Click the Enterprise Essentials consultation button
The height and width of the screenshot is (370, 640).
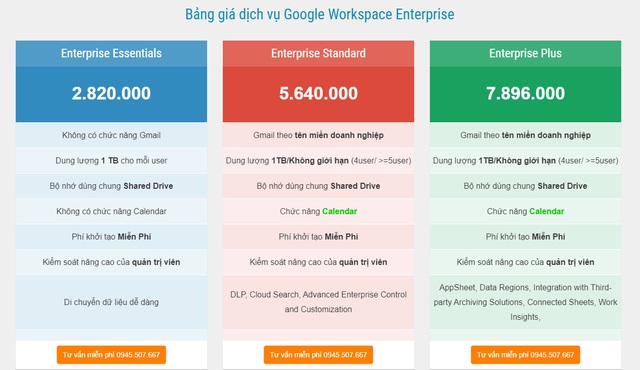[111, 354]
